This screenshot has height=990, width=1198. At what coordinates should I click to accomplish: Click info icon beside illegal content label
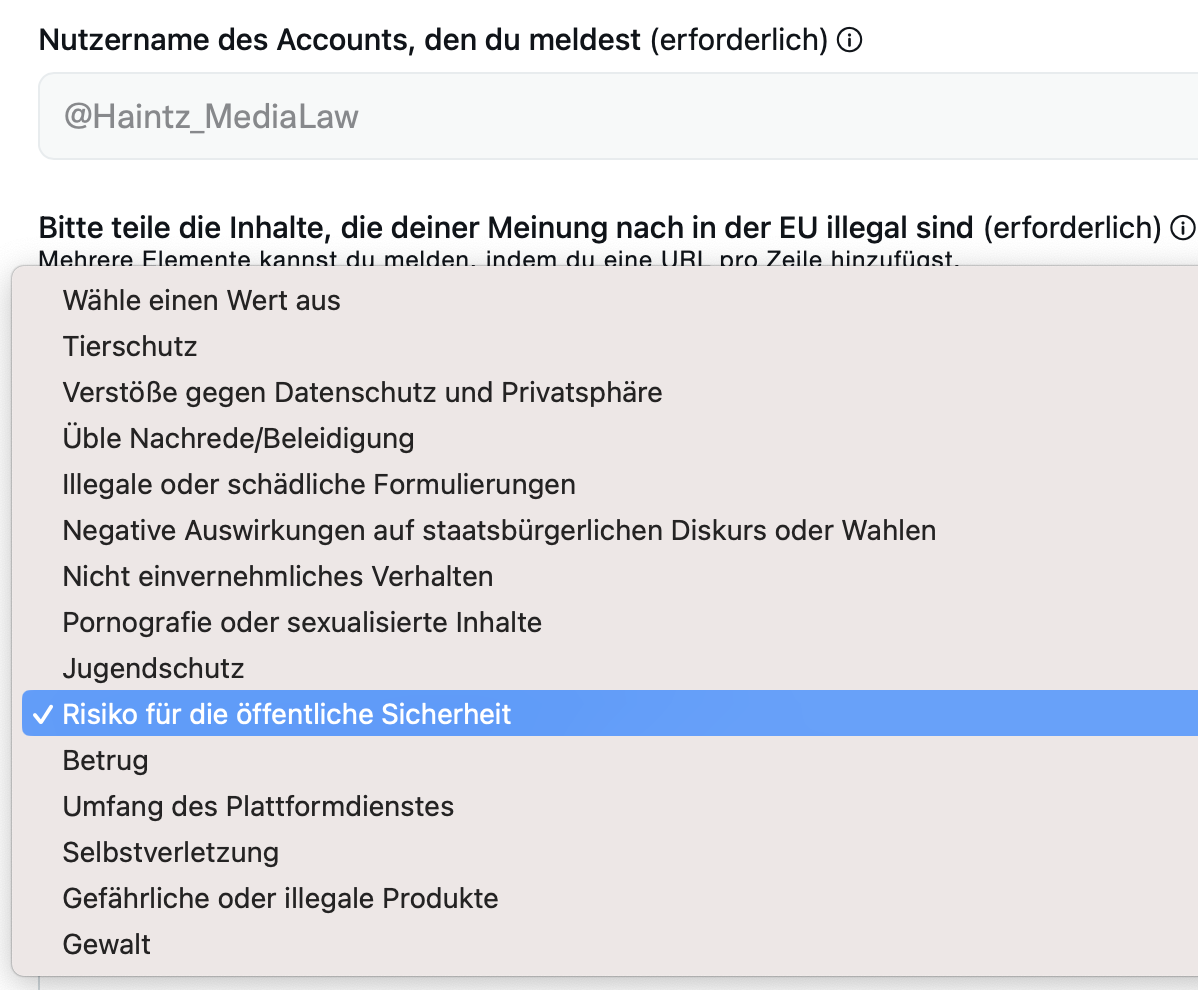1183,227
